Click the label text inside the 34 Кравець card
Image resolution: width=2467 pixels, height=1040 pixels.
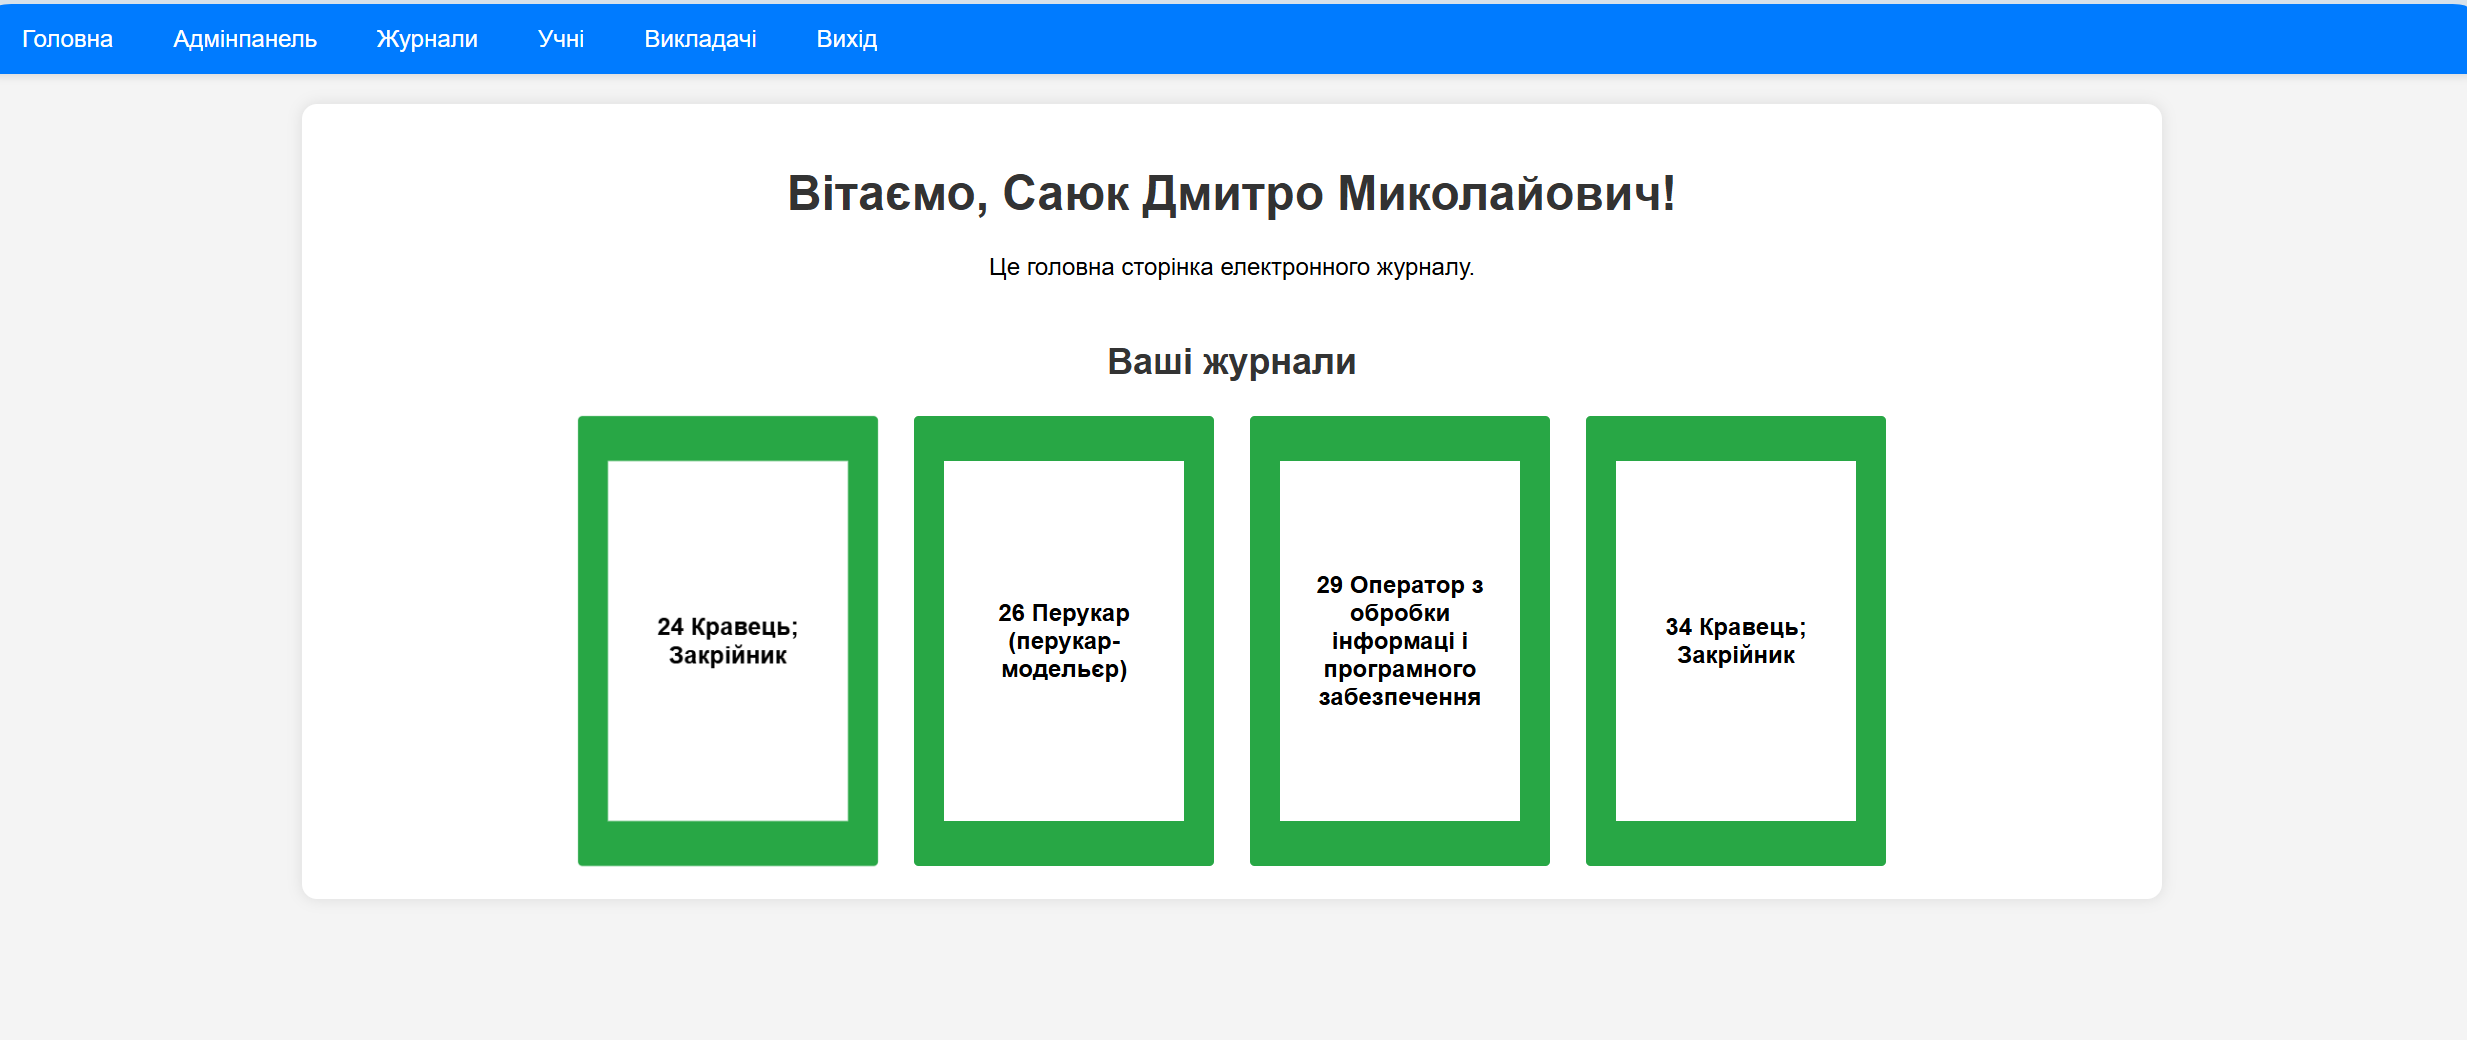tap(1734, 642)
